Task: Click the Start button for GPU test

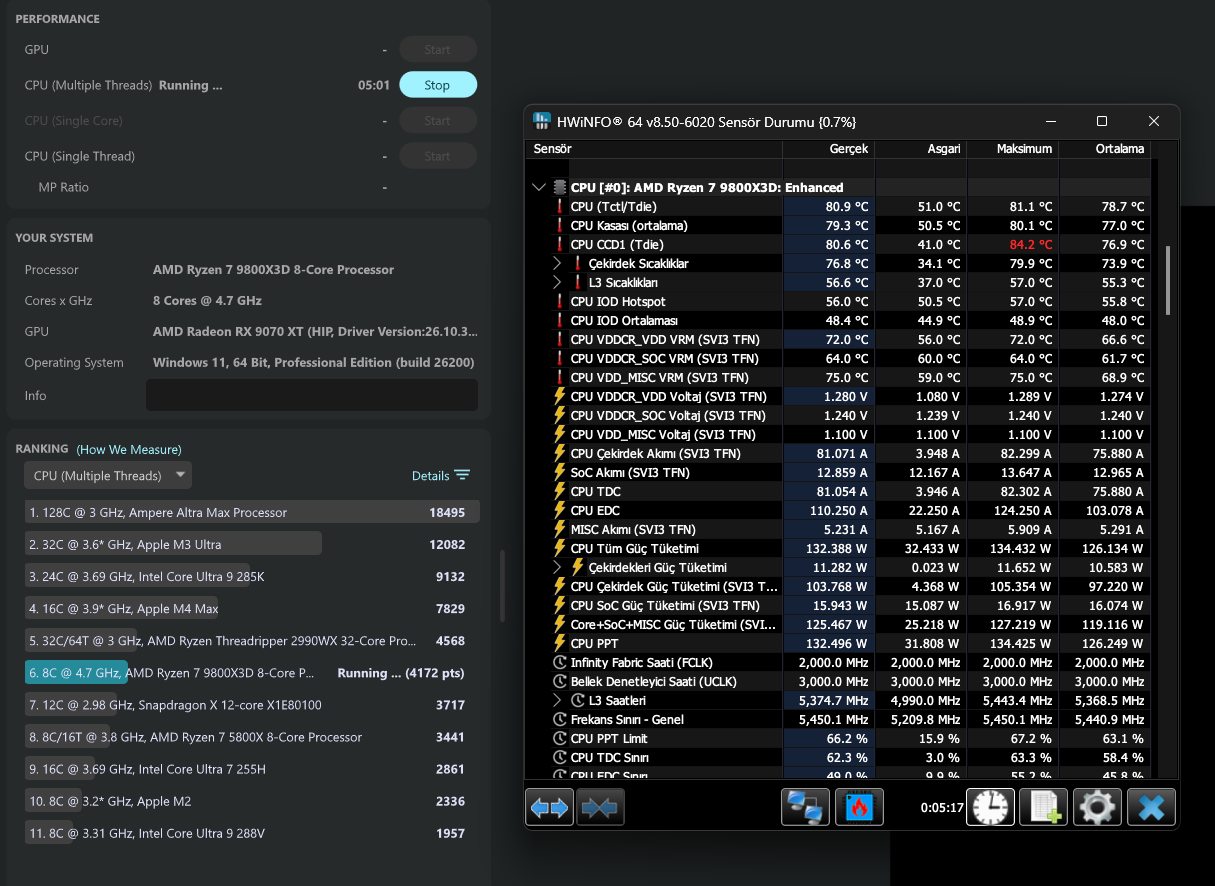Action: tap(438, 49)
